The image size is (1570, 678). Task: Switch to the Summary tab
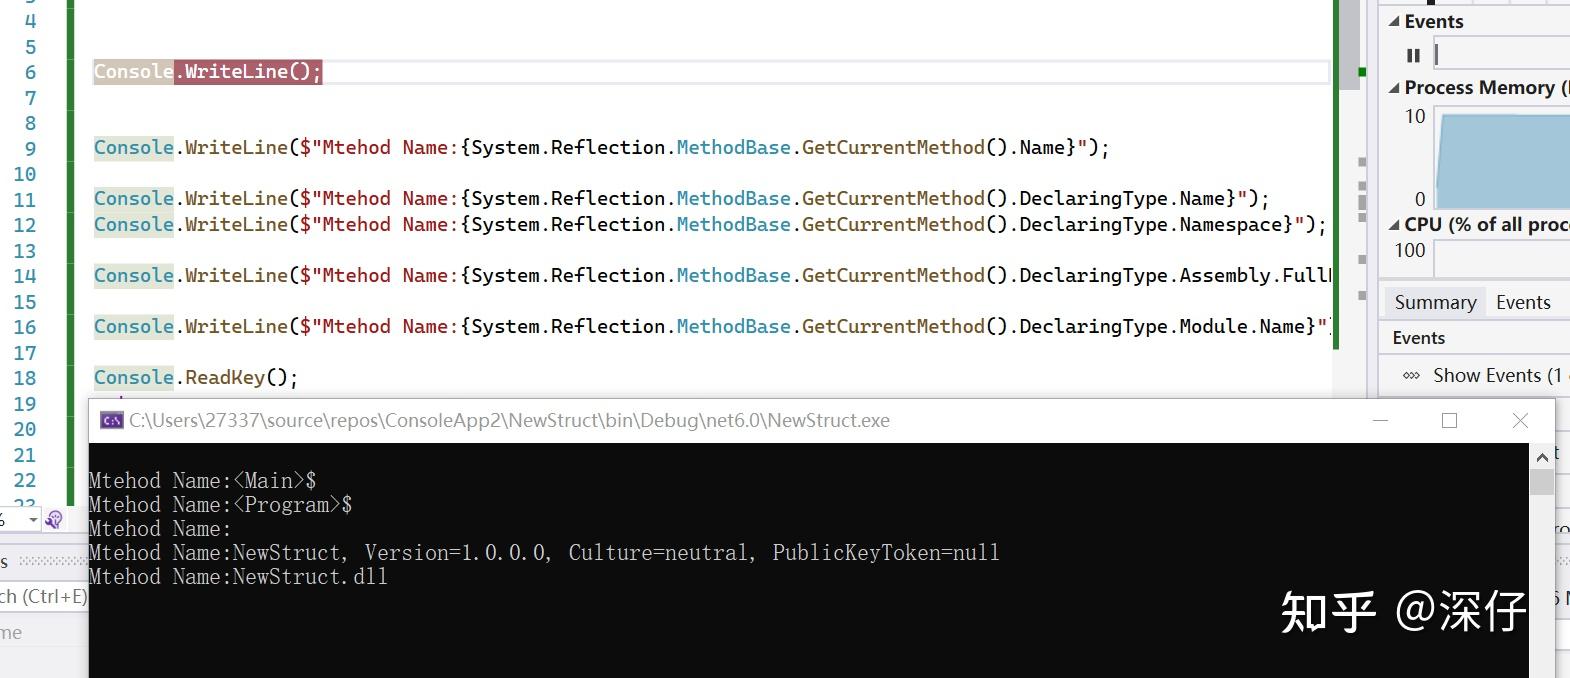pyautogui.click(x=1435, y=303)
